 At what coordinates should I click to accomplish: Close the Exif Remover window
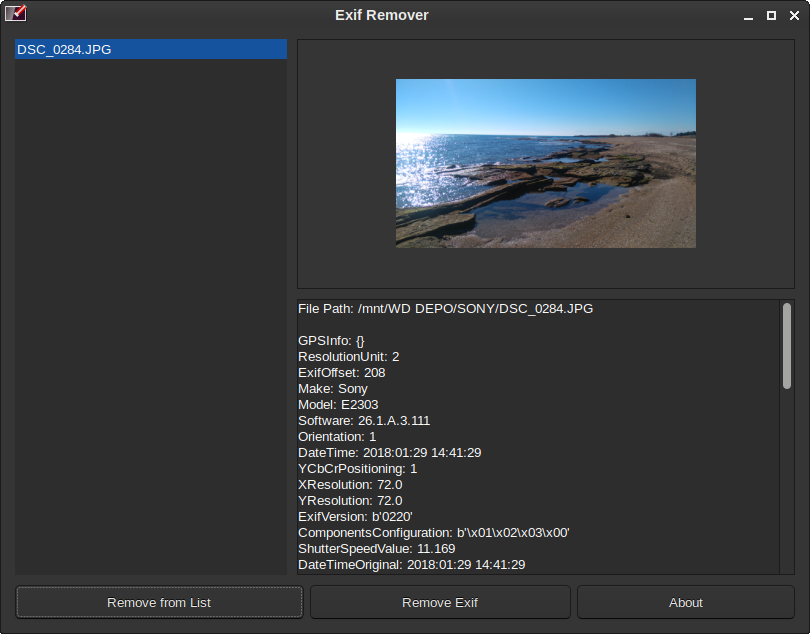click(795, 16)
